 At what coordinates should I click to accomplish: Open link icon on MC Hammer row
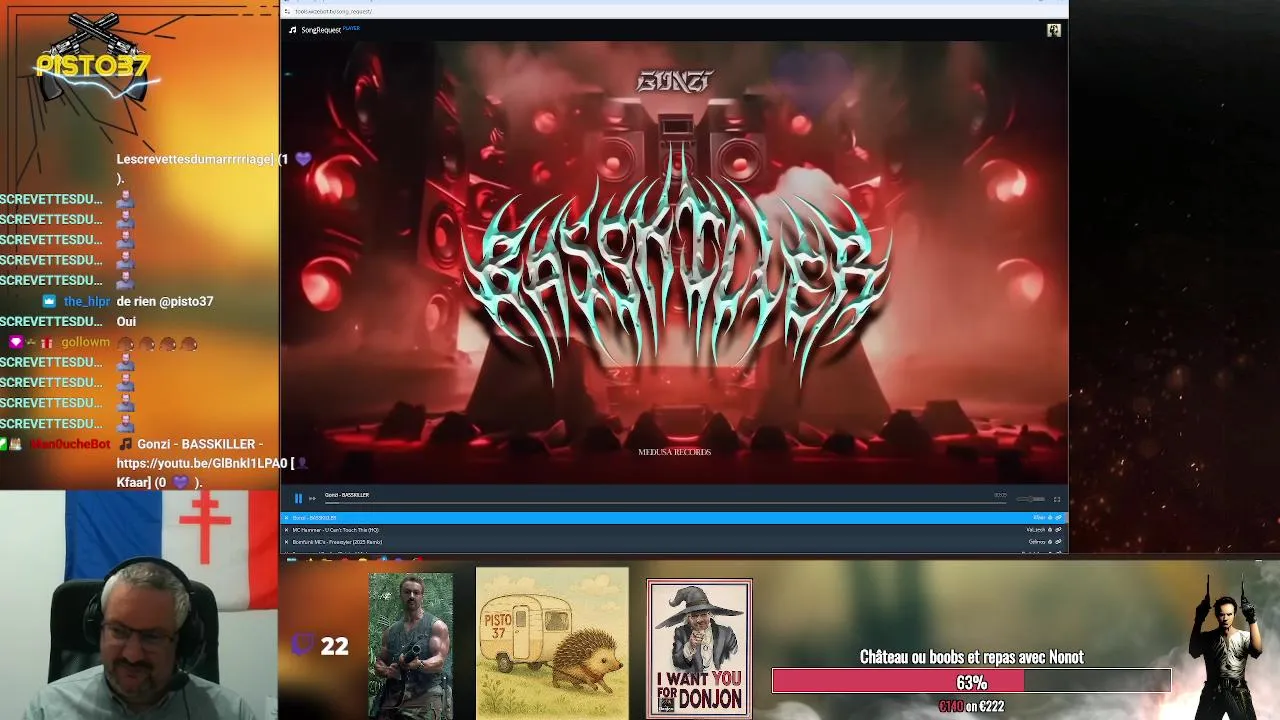coord(1058,530)
